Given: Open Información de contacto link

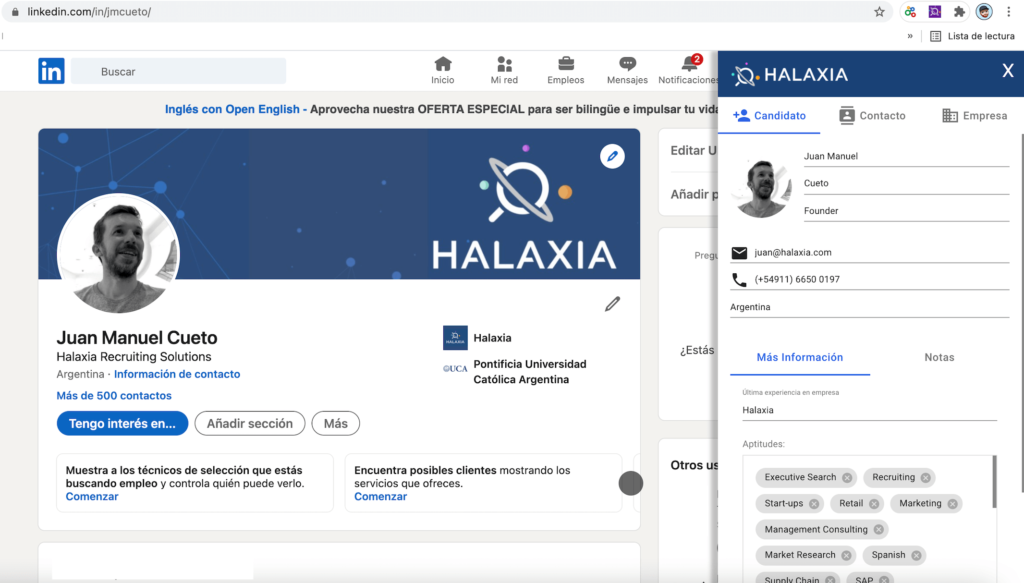Looking at the screenshot, I should 177,374.
